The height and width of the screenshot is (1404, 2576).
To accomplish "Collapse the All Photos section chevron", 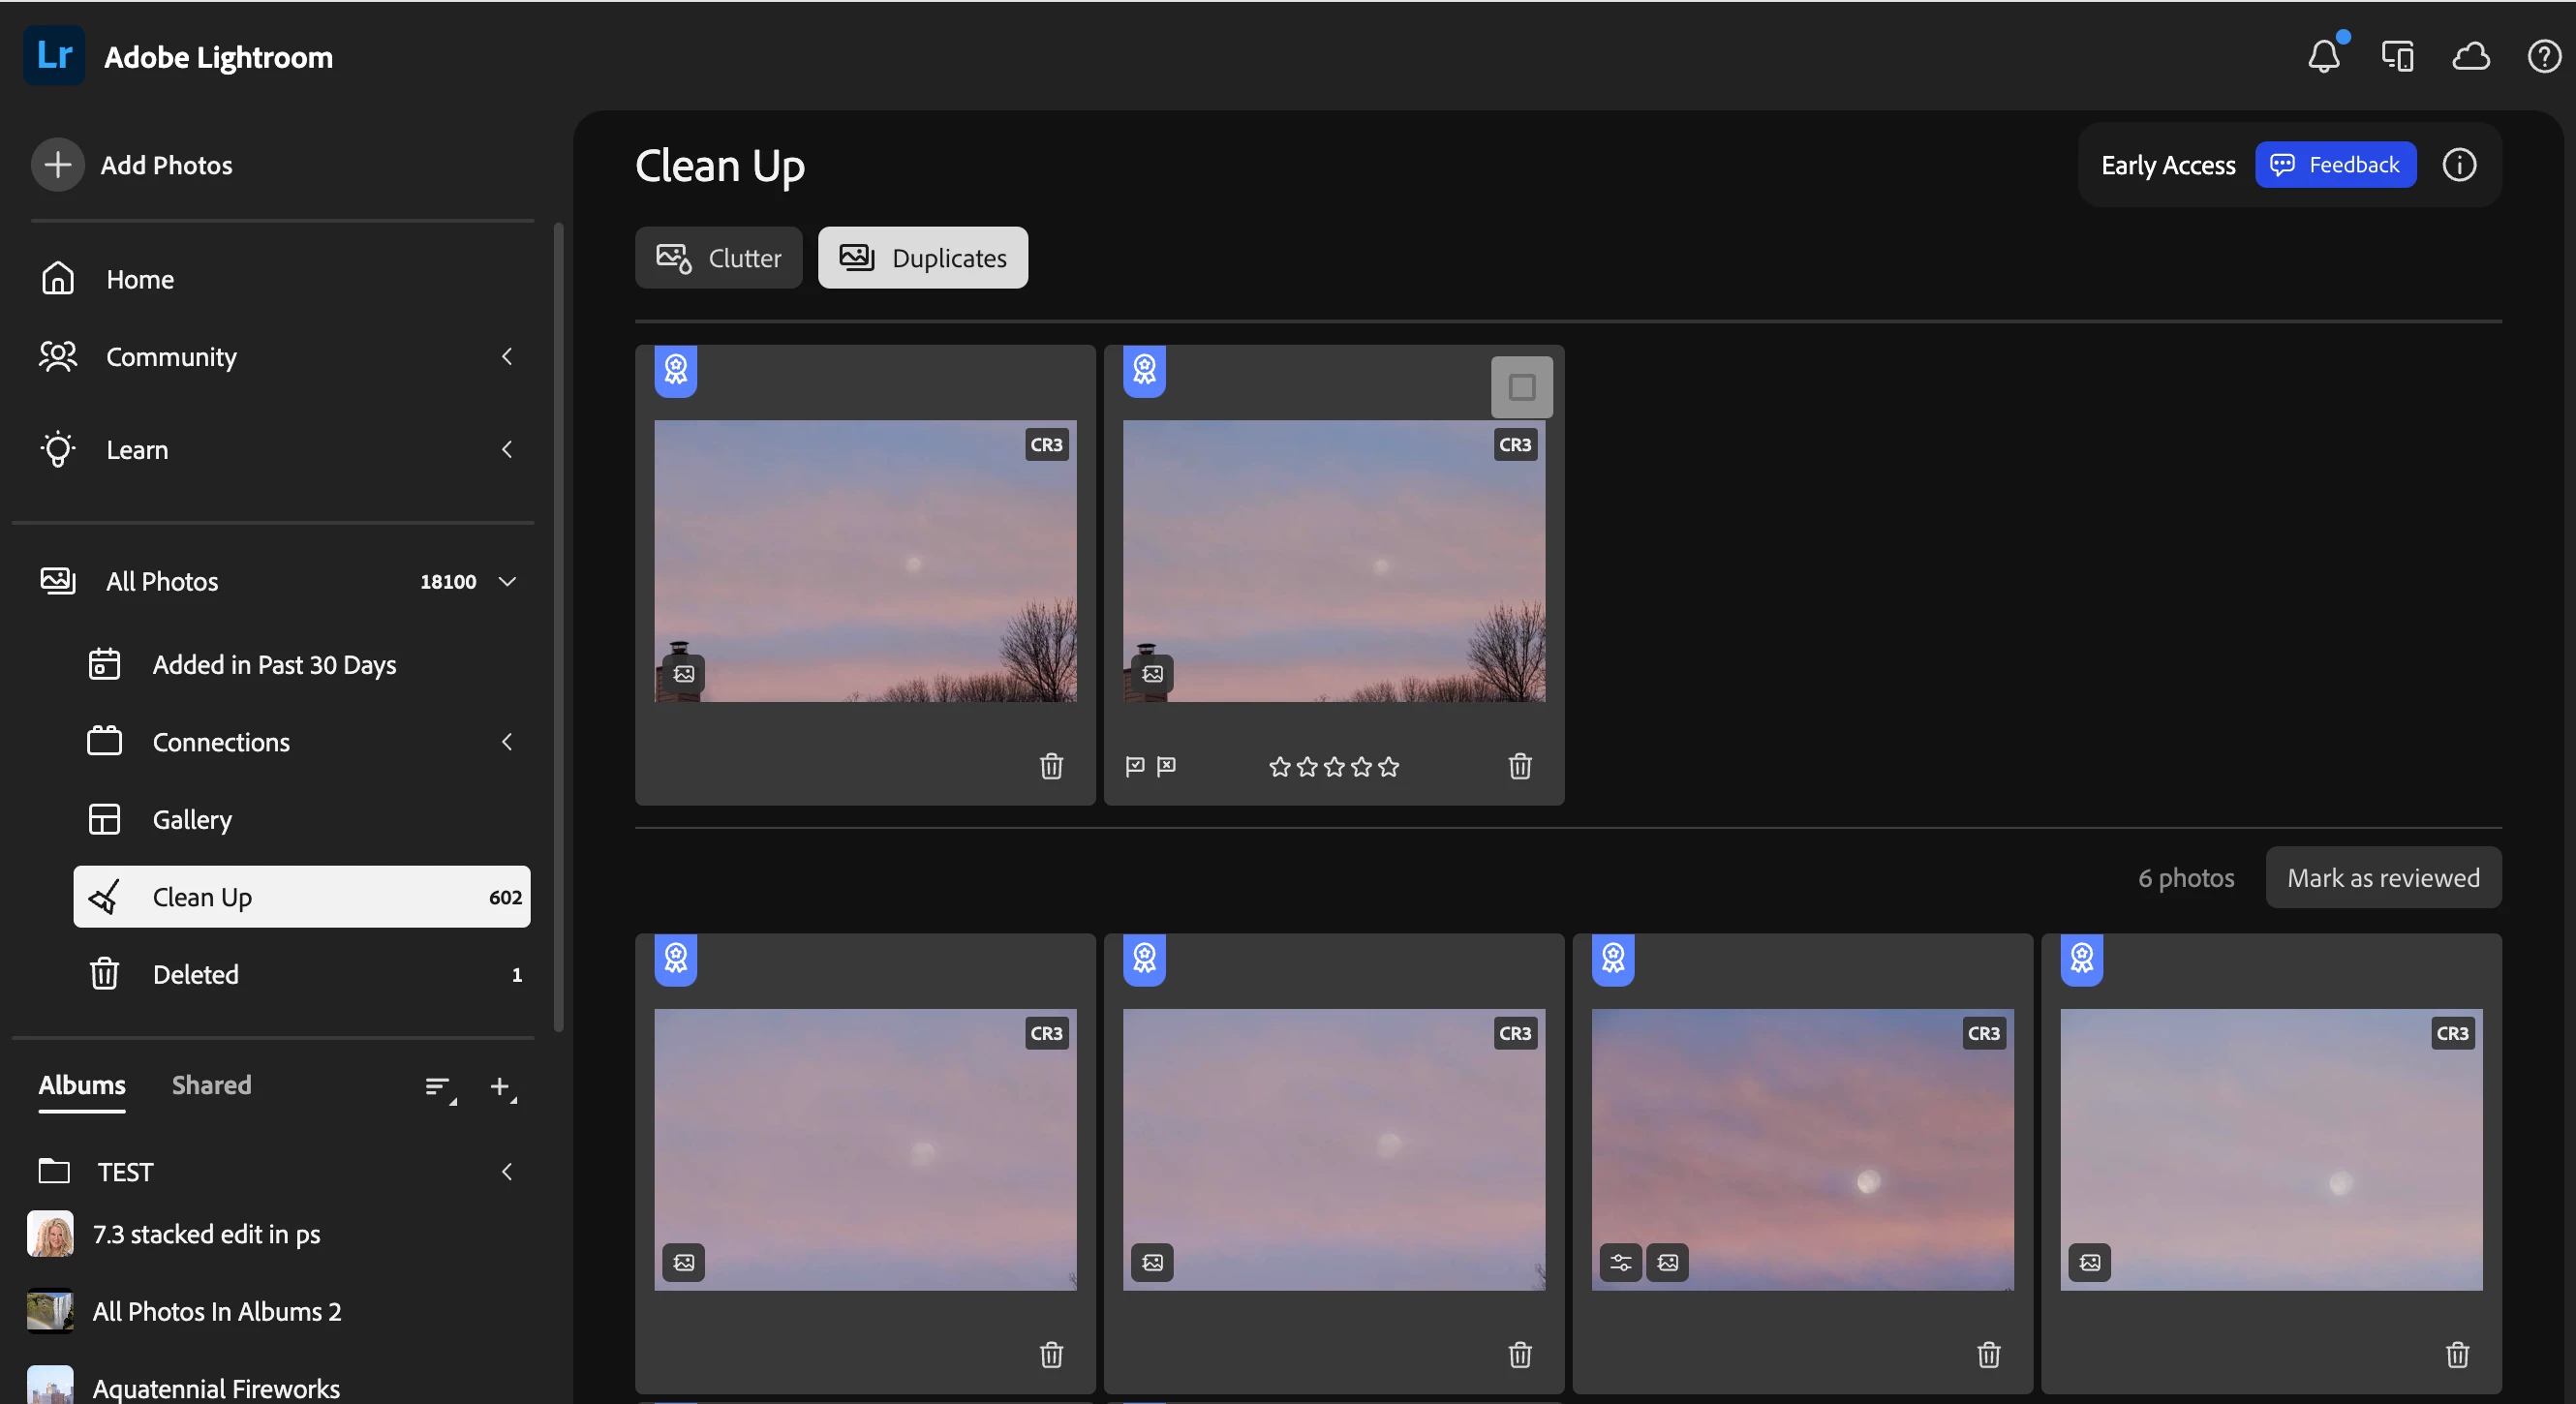I will [x=507, y=582].
